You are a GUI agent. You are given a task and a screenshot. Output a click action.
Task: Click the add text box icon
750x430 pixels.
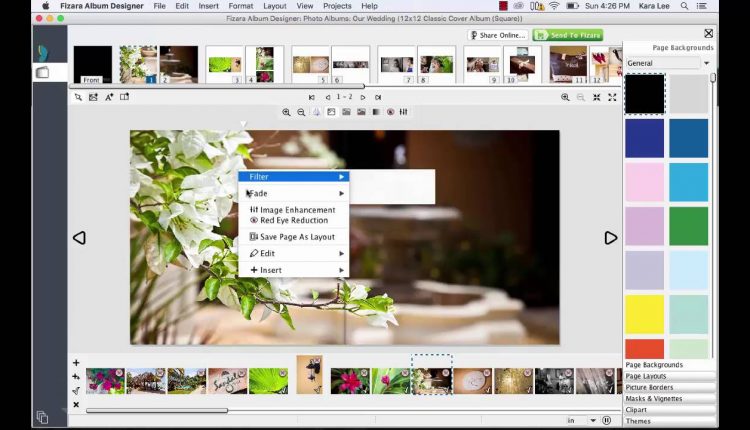click(x=109, y=97)
